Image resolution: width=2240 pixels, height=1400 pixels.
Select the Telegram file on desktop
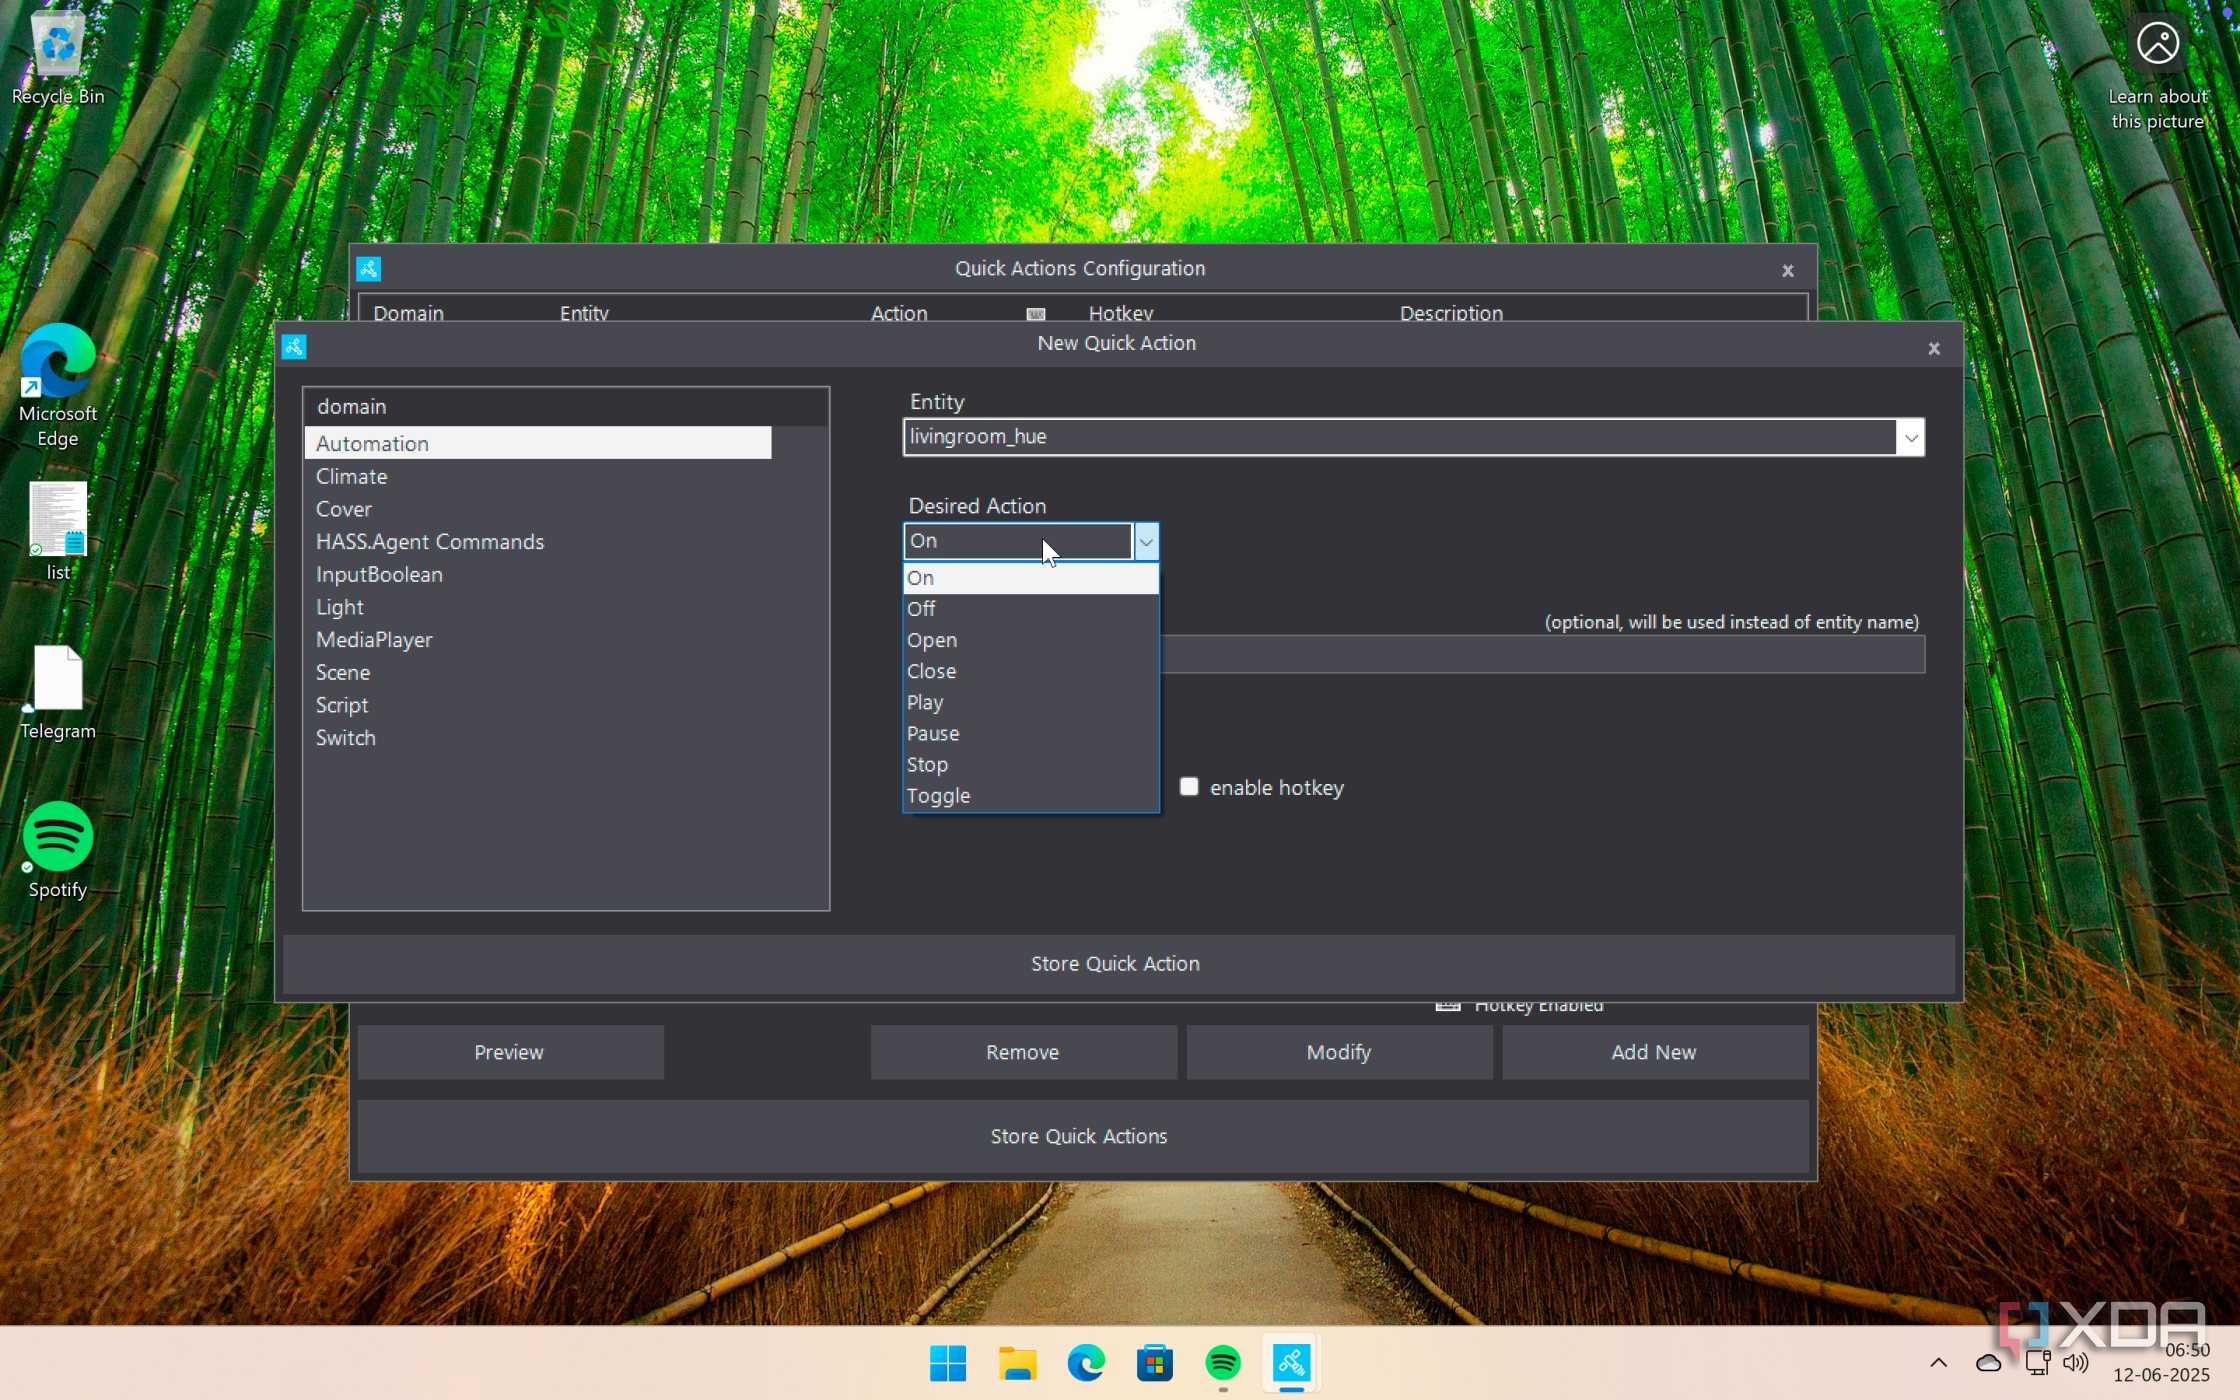click(57, 693)
